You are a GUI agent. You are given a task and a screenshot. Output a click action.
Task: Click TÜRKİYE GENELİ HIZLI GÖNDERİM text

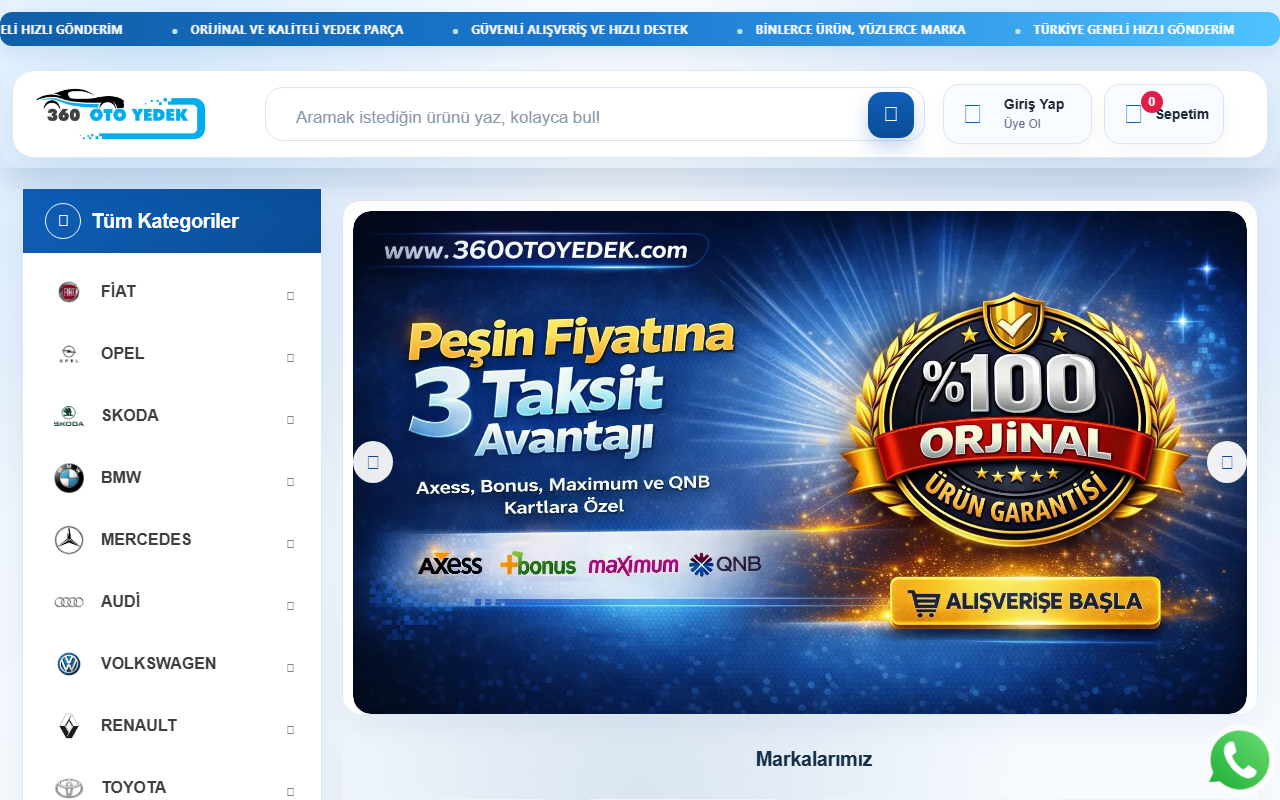point(1134,30)
